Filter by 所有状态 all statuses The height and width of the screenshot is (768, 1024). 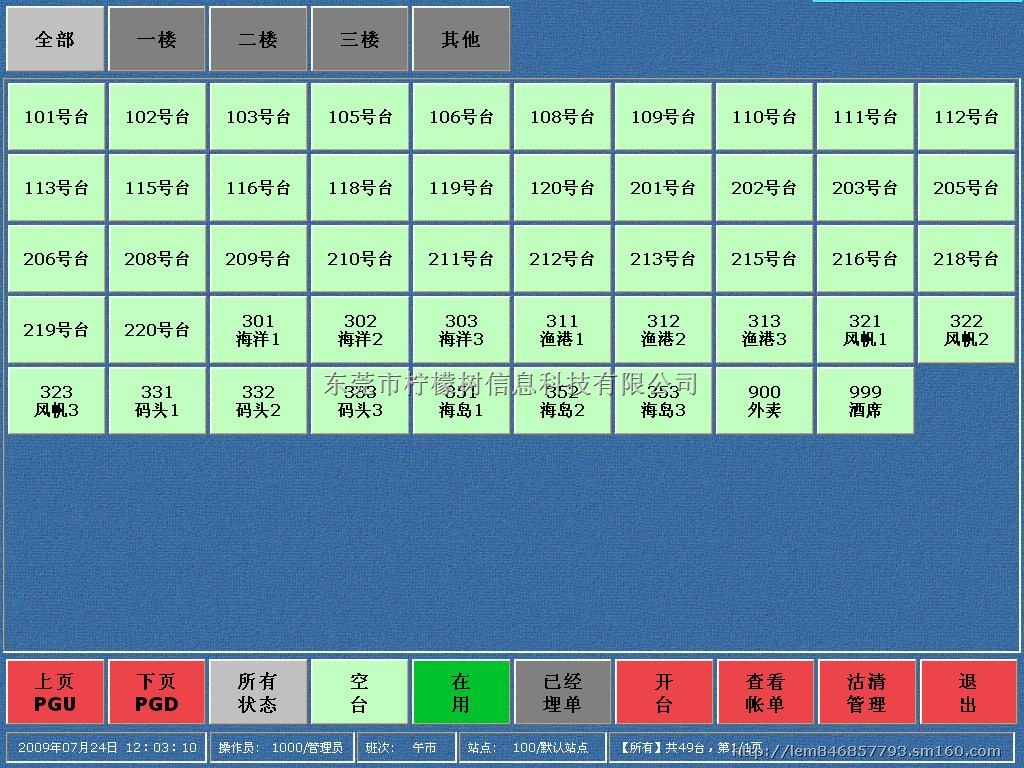coord(258,692)
